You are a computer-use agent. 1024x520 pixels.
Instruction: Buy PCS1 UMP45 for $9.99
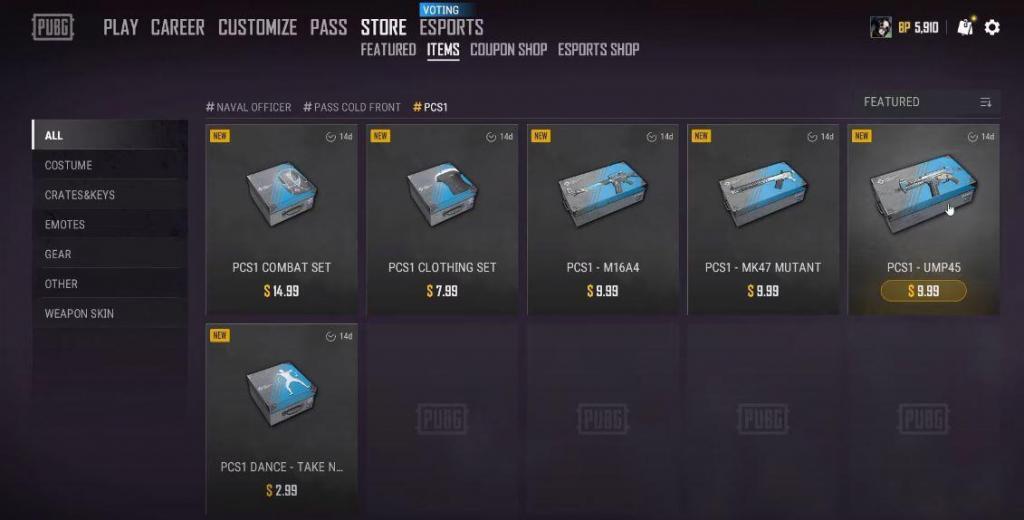[x=923, y=291]
